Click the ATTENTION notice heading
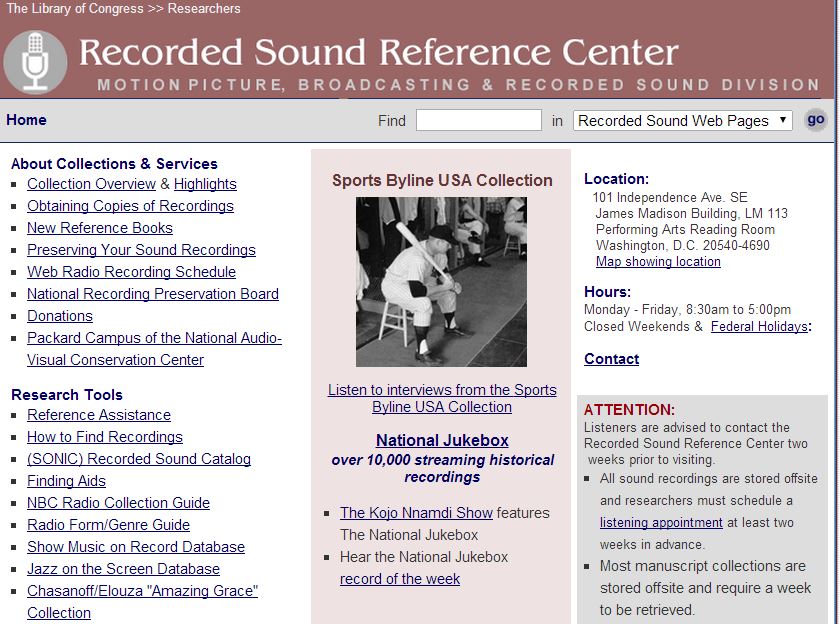839x624 pixels. pyautogui.click(x=629, y=410)
